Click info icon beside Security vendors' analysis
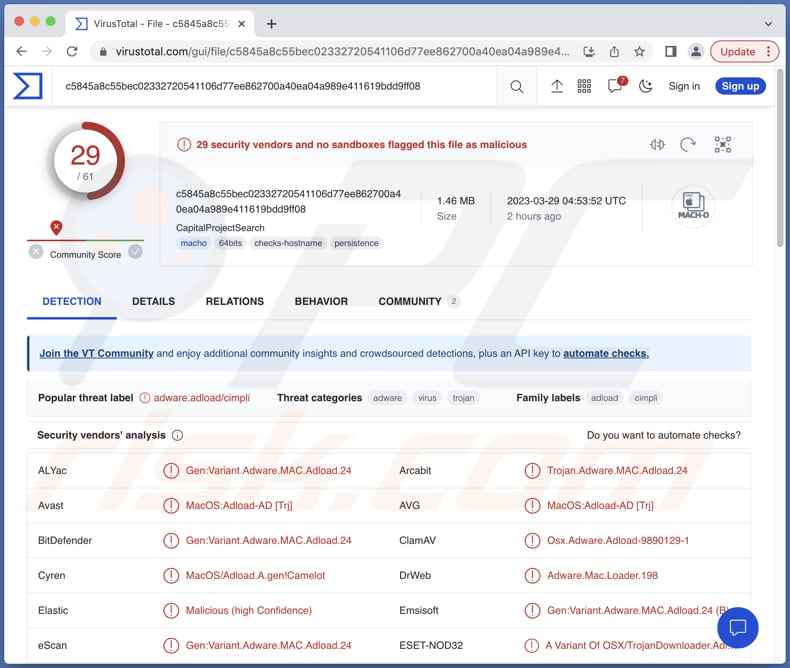 (177, 435)
